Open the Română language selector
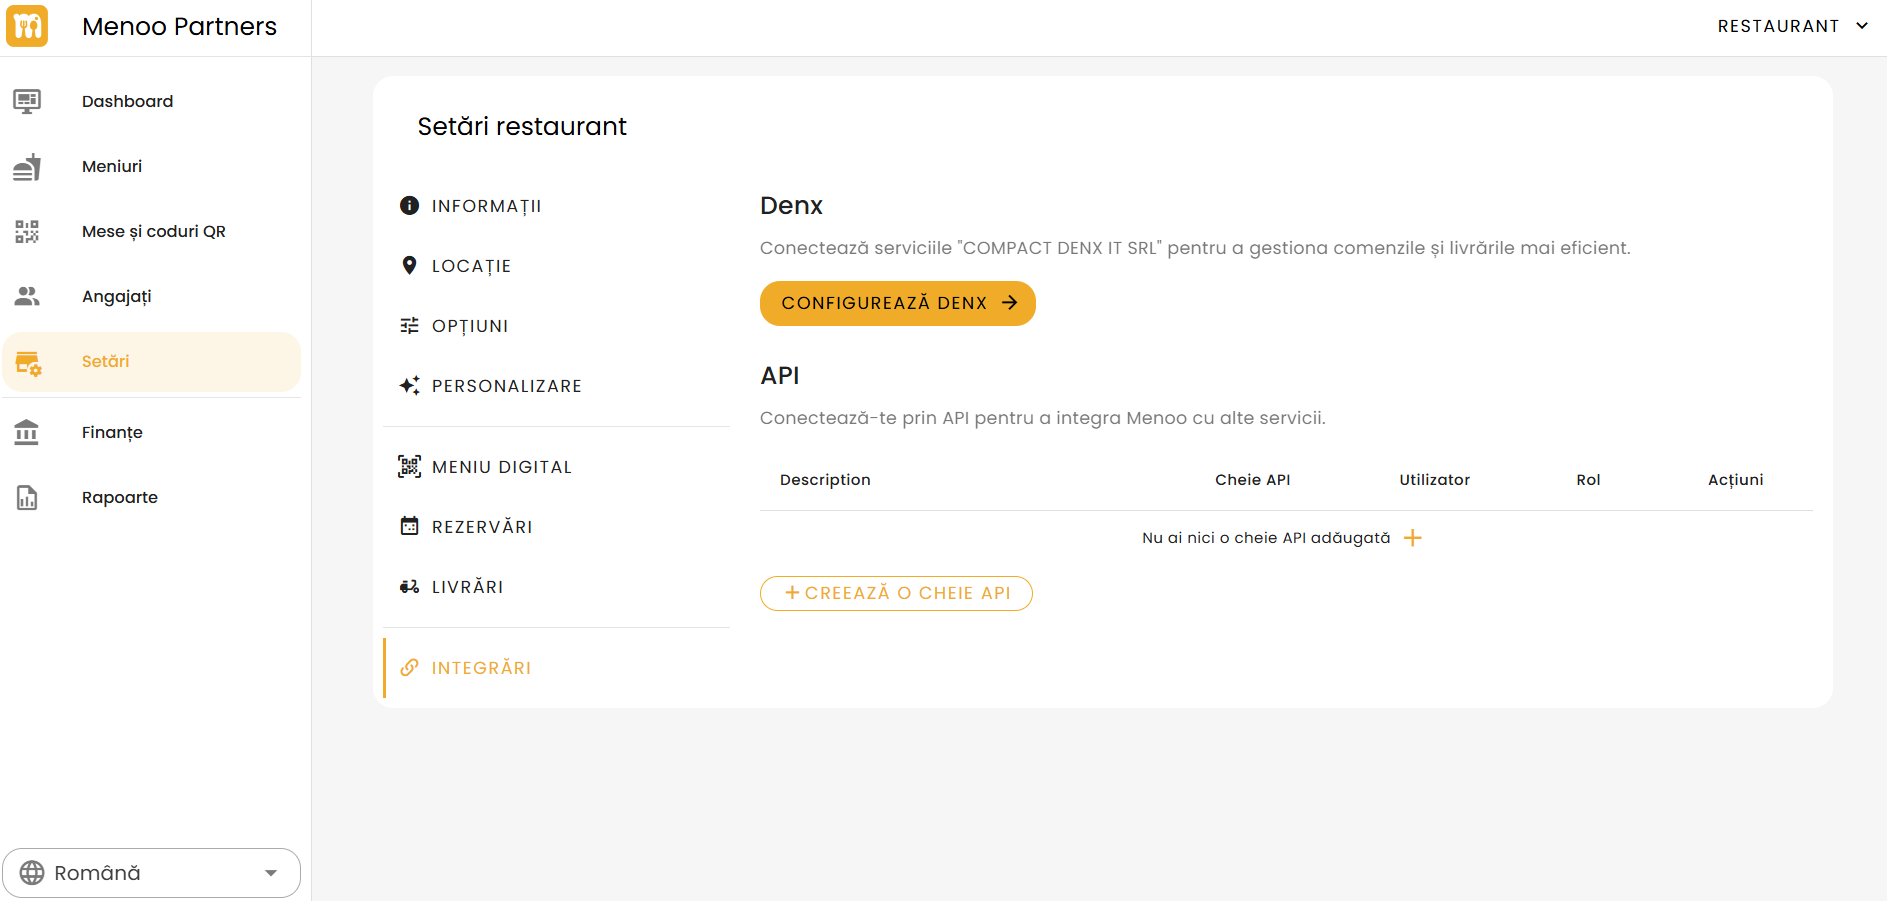 (x=151, y=872)
